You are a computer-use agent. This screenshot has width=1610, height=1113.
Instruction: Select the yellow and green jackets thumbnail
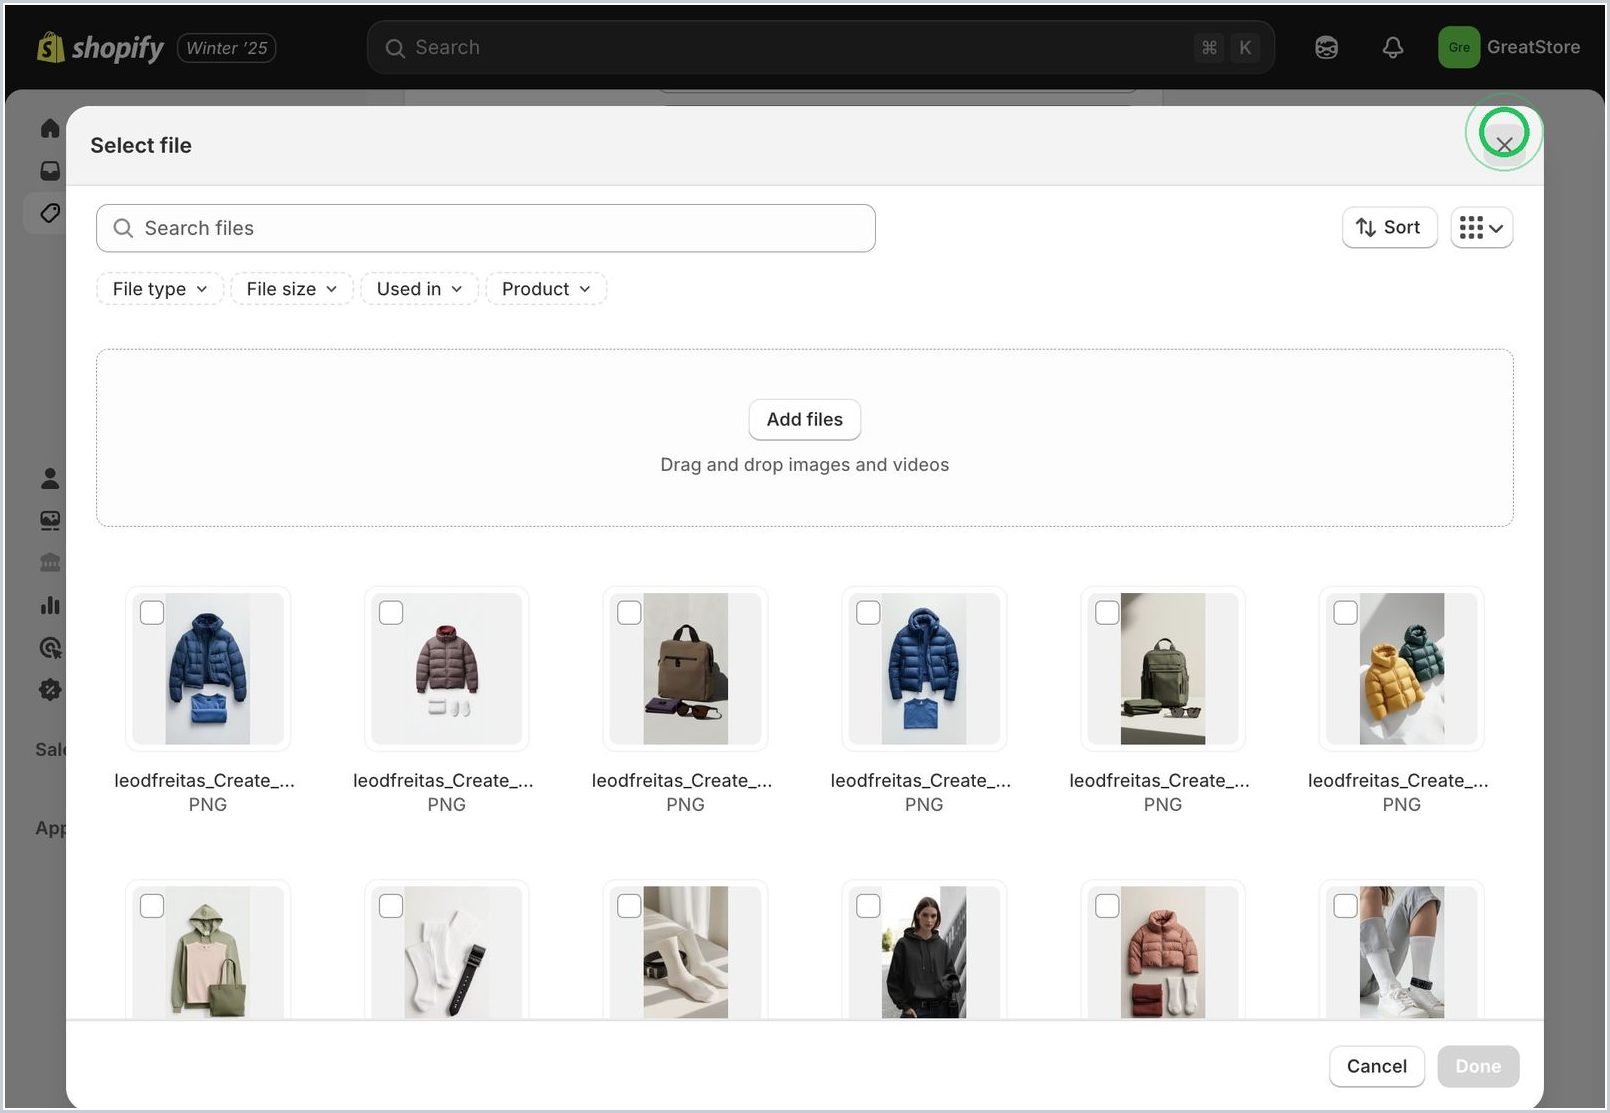[1402, 669]
